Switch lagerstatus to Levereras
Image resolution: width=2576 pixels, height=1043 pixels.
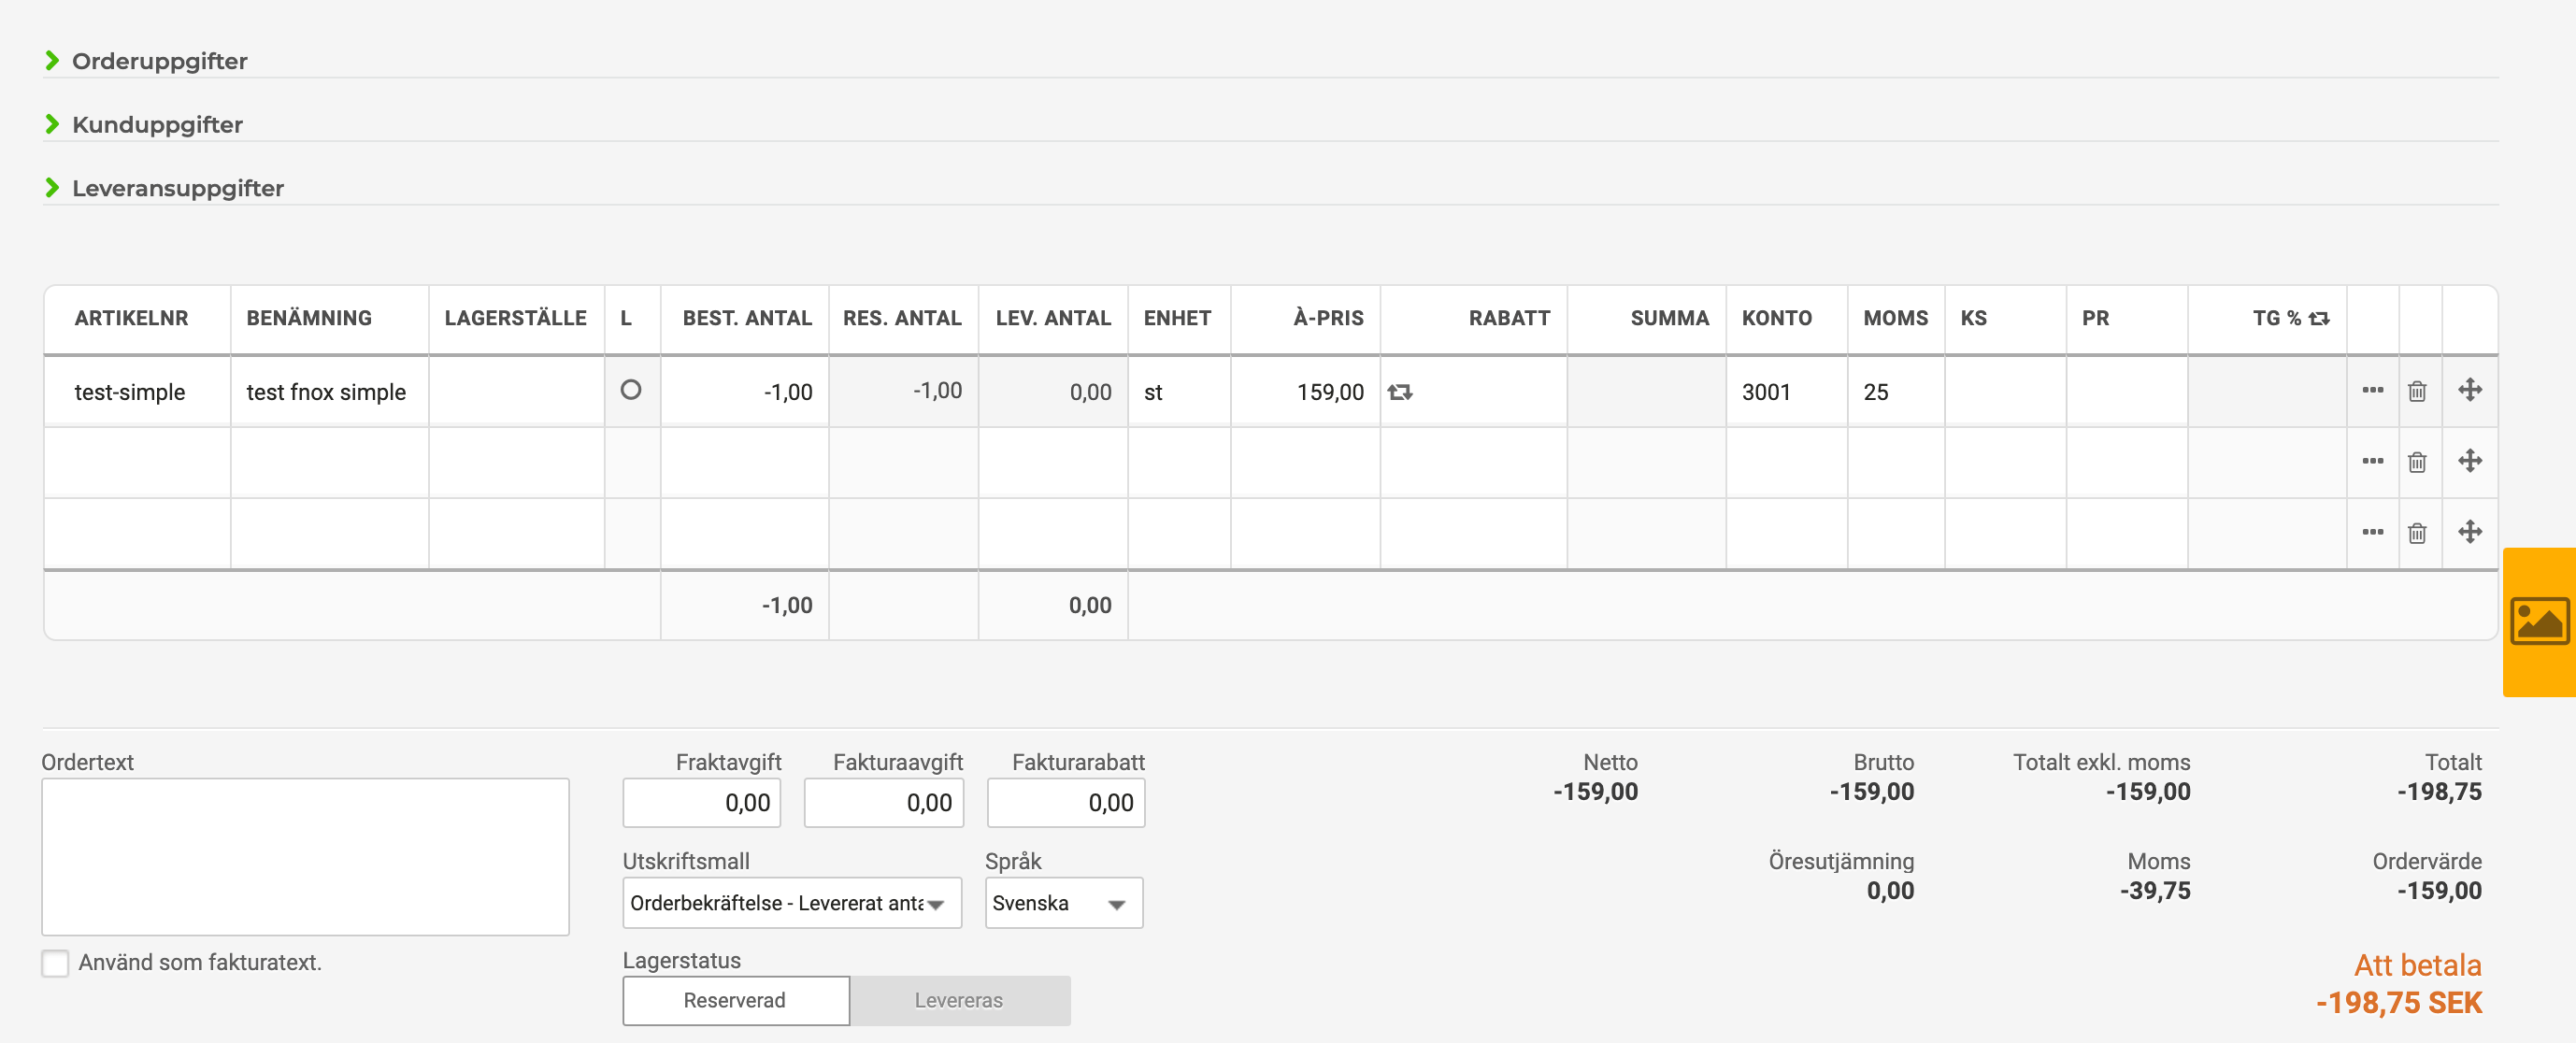959,1000
